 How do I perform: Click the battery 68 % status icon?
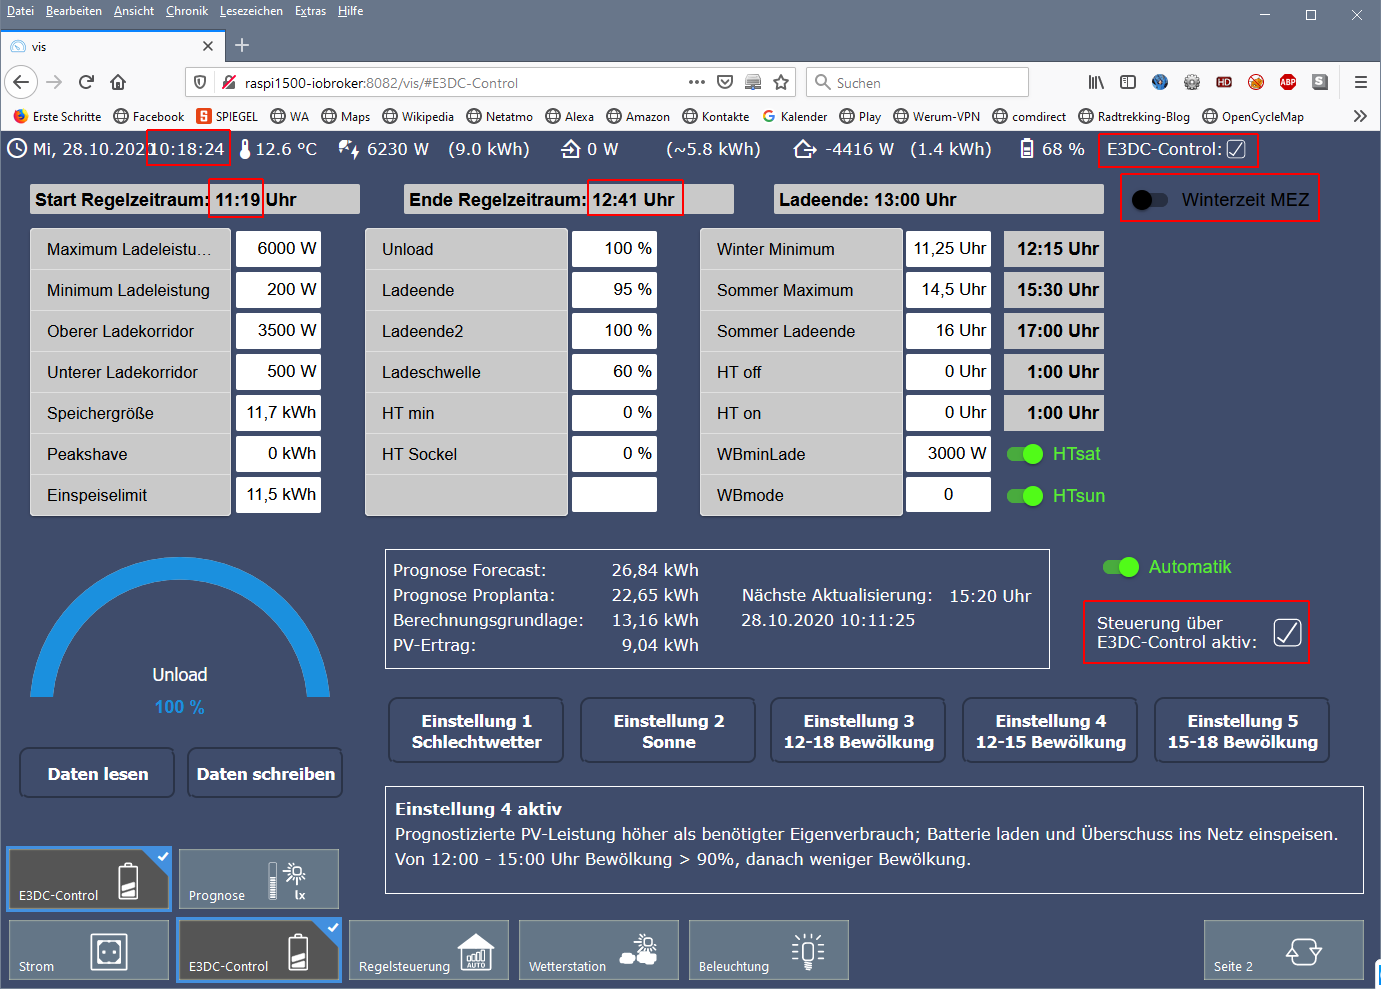(1026, 149)
